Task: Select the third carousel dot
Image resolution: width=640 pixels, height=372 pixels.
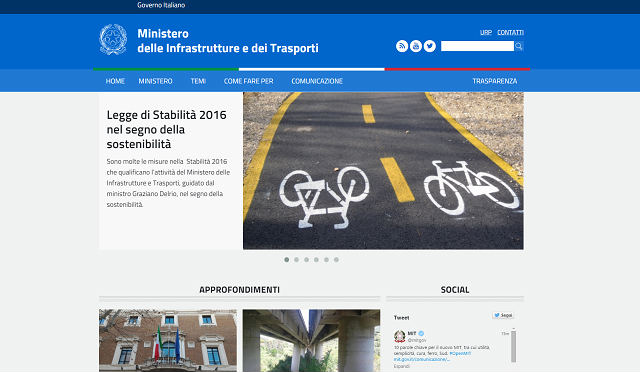Action: point(307,260)
